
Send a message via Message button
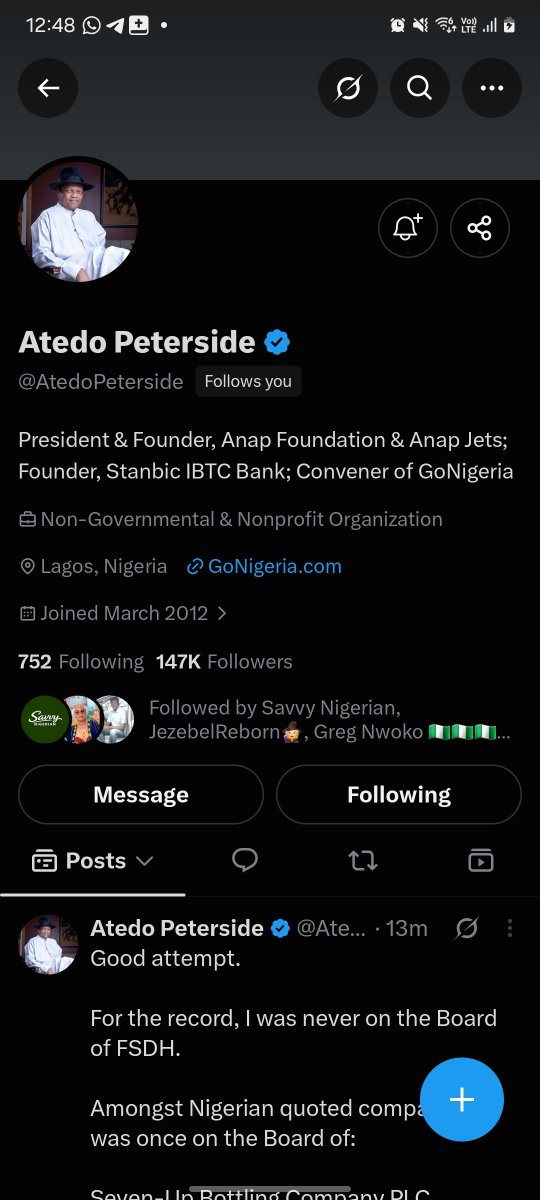pyautogui.click(x=141, y=795)
